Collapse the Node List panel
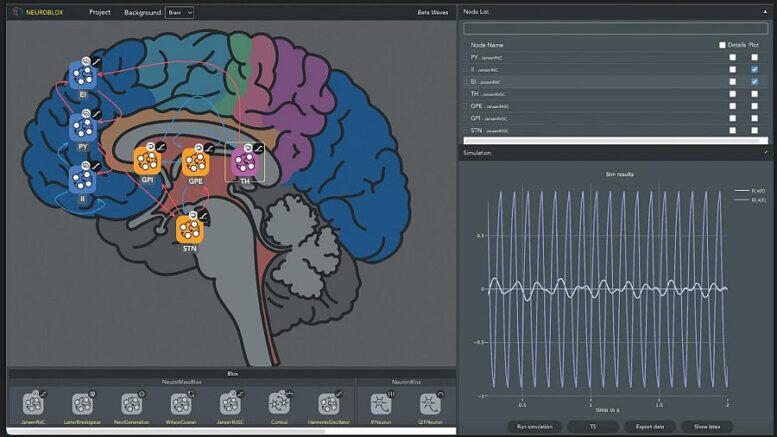This screenshot has width=777, height=437. [x=766, y=10]
